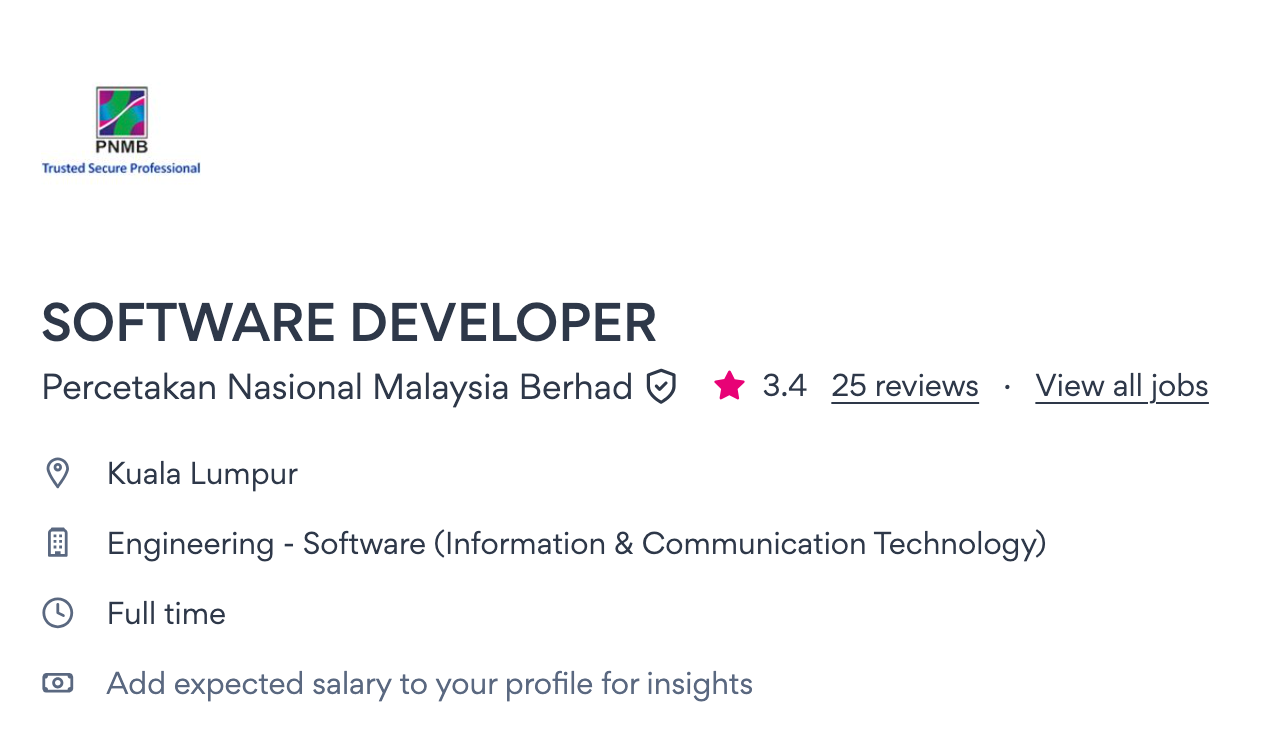Click the PNMB letters in the logo

(121, 148)
